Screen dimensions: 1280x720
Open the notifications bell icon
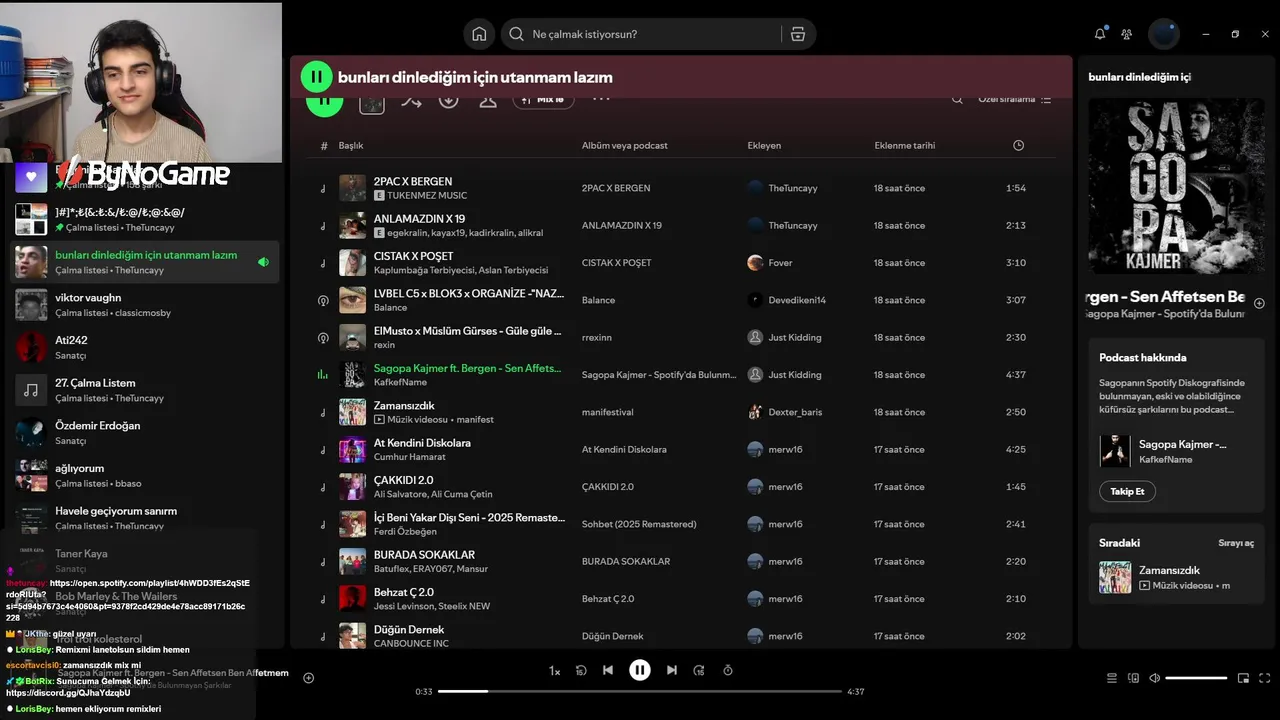pyautogui.click(x=1100, y=34)
